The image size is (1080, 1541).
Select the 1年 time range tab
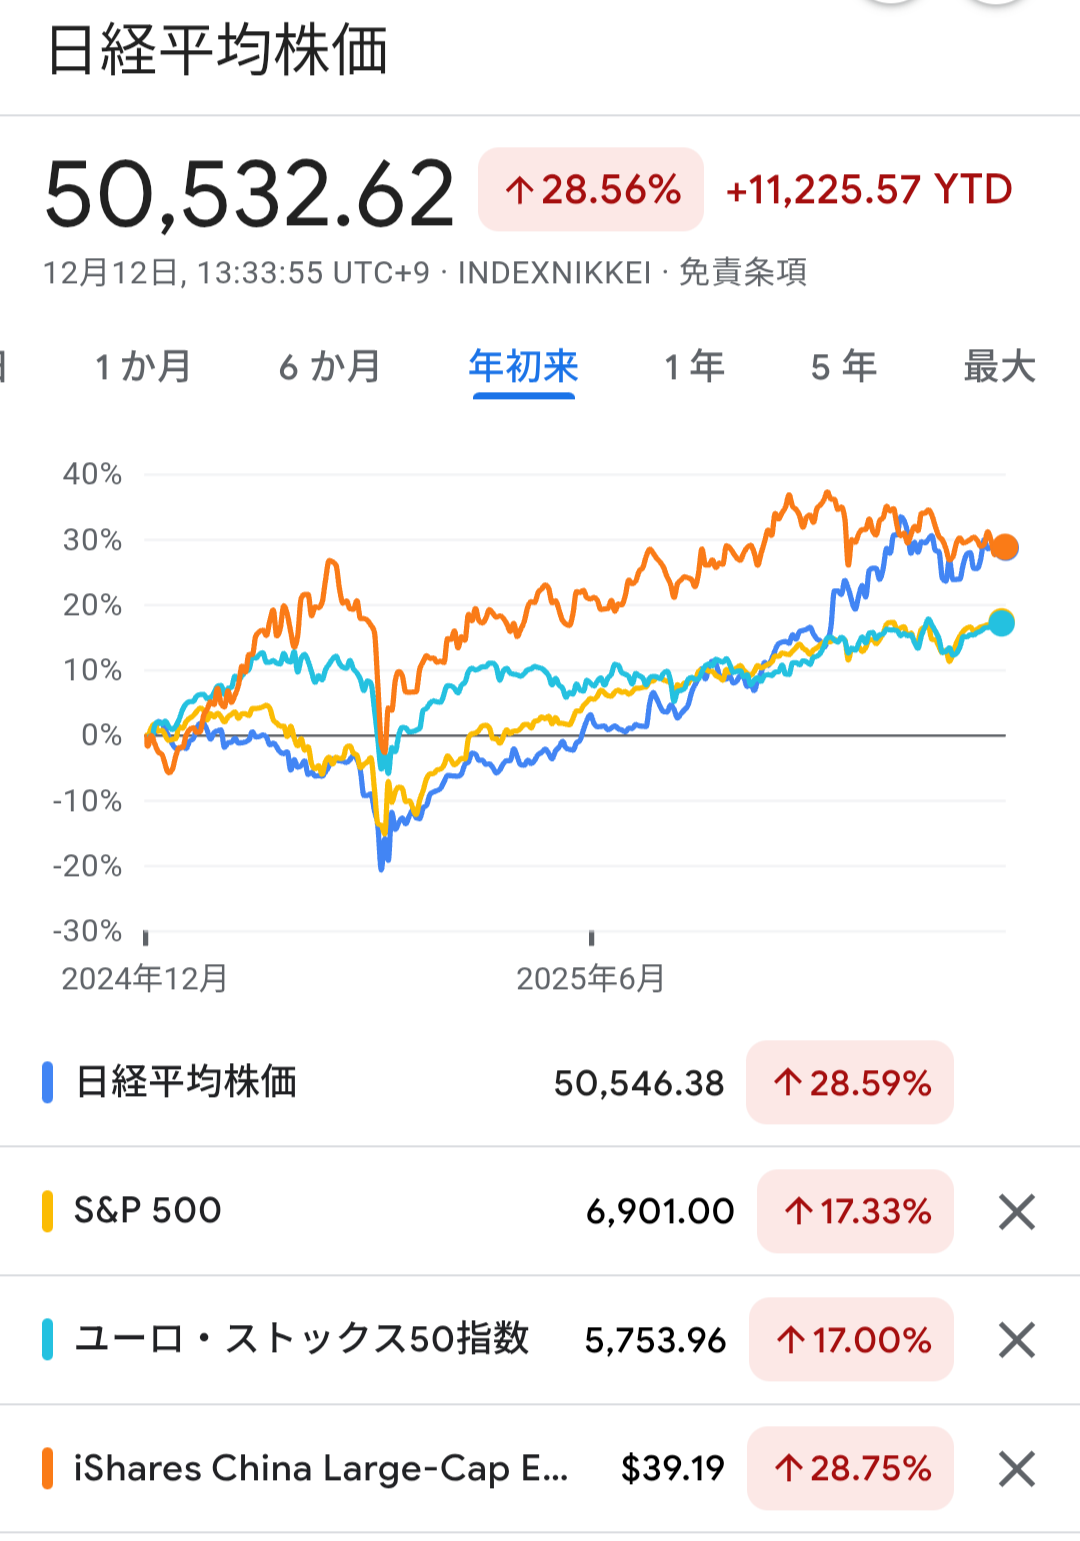click(694, 367)
